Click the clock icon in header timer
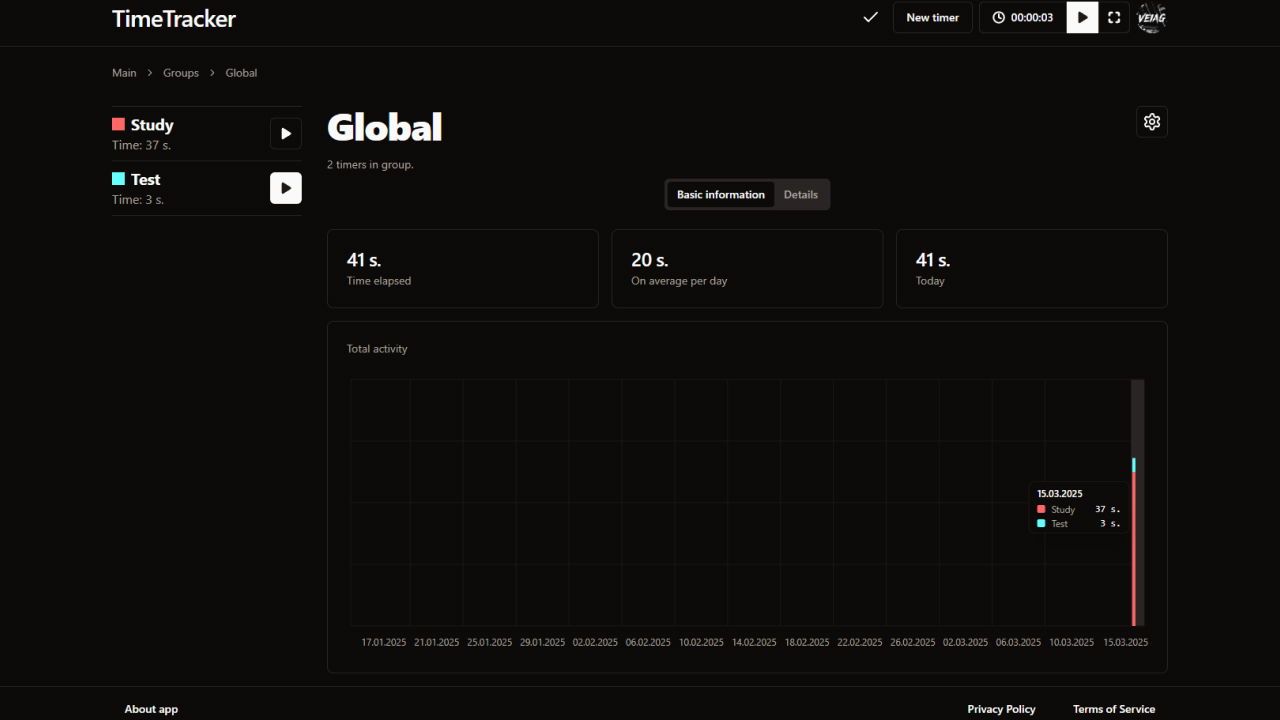 point(998,17)
